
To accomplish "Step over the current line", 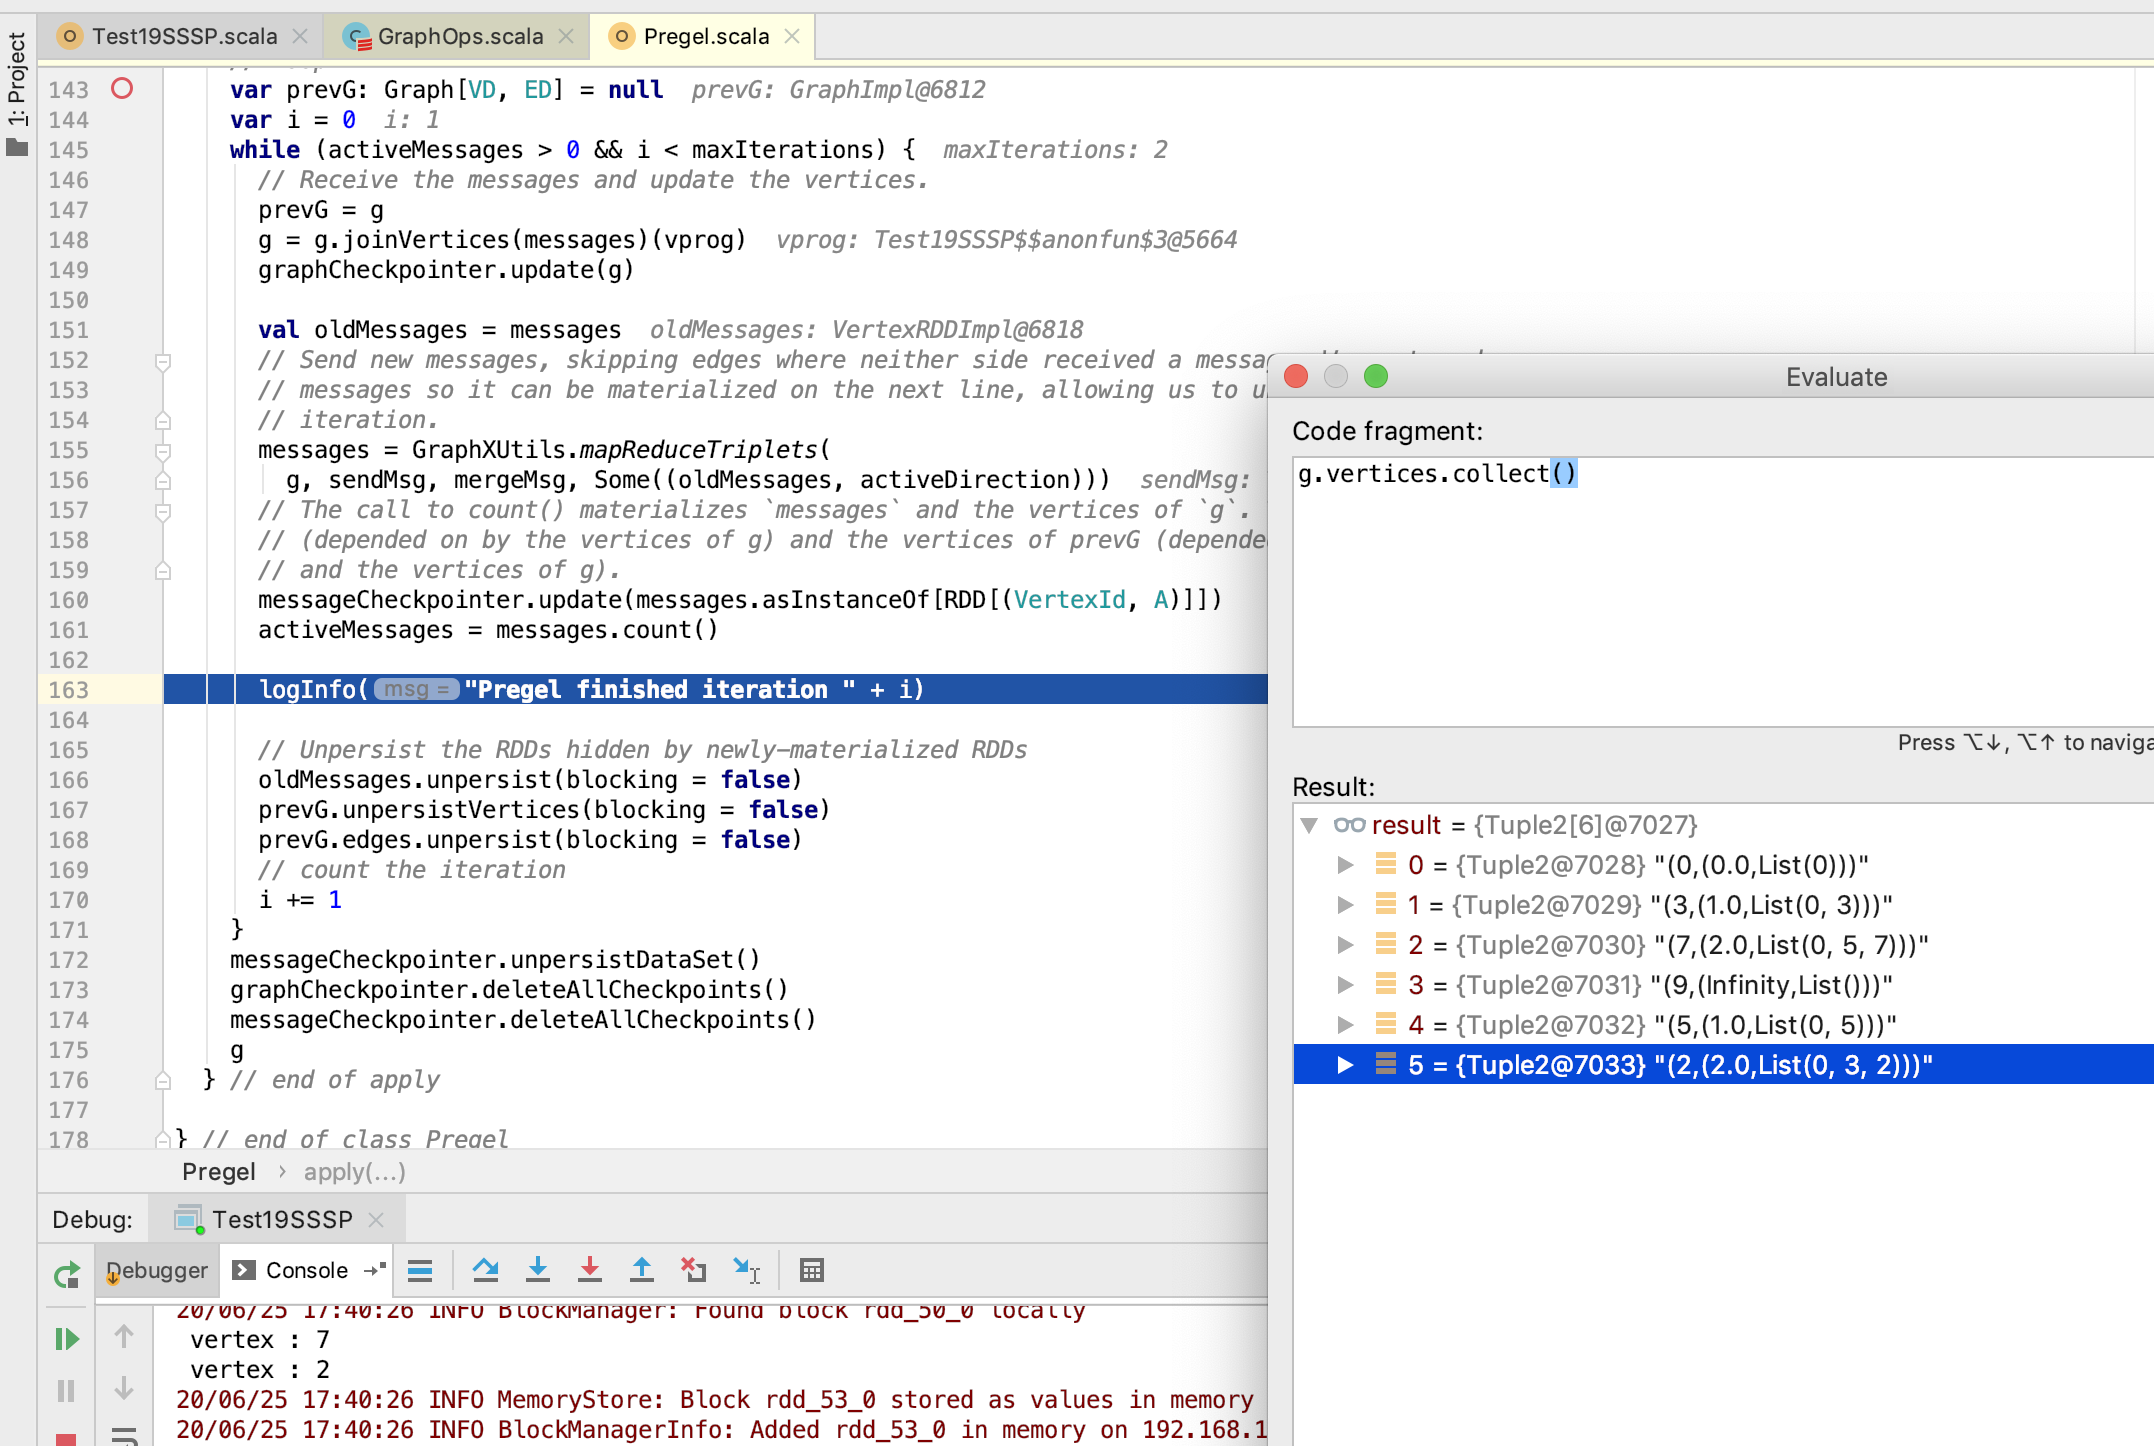I will click(x=486, y=1270).
